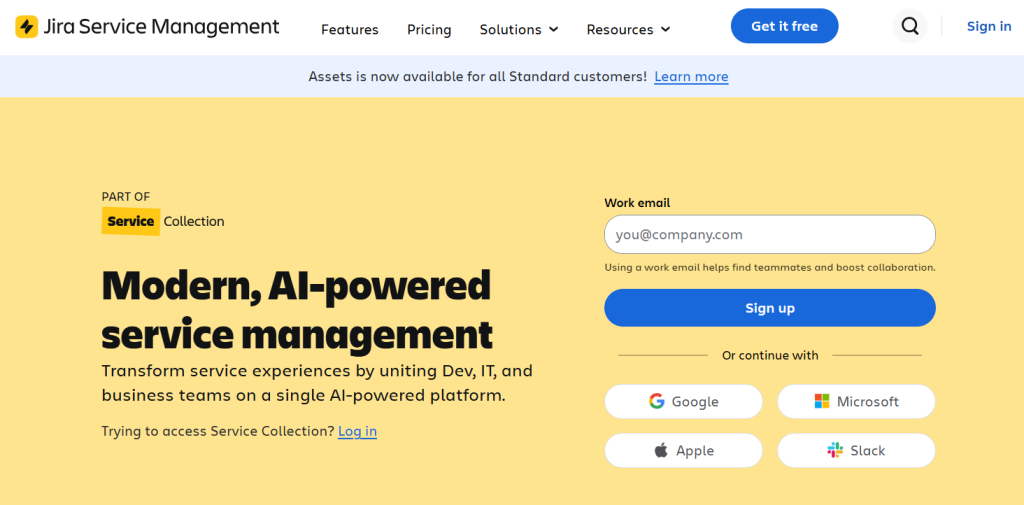Click the Slack logo icon

pos(835,450)
